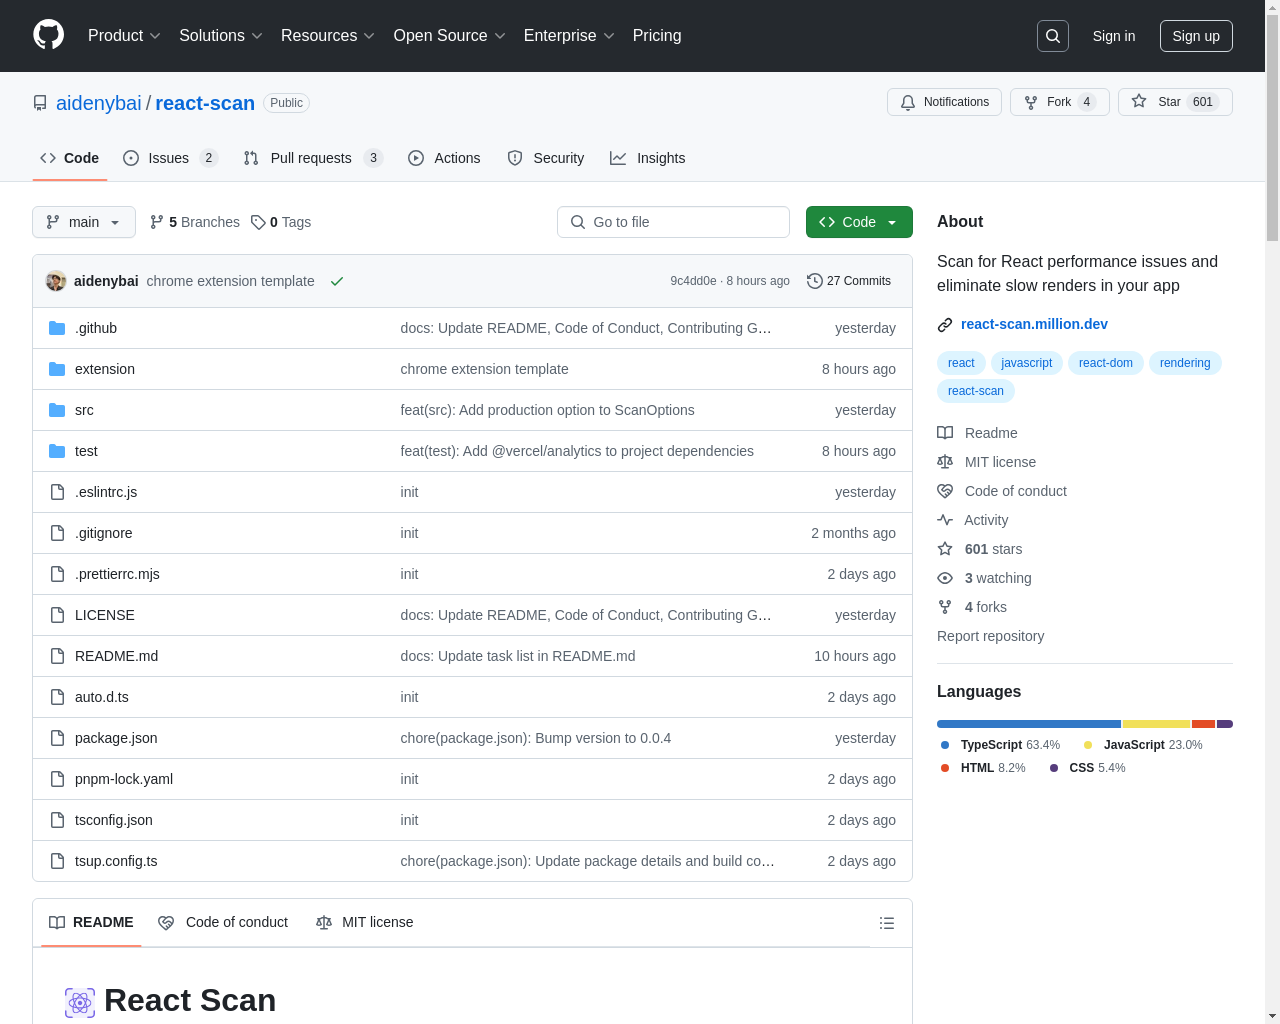Expand the Enterprise menu
The height and width of the screenshot is (1024, 1280).
[569, 36]
